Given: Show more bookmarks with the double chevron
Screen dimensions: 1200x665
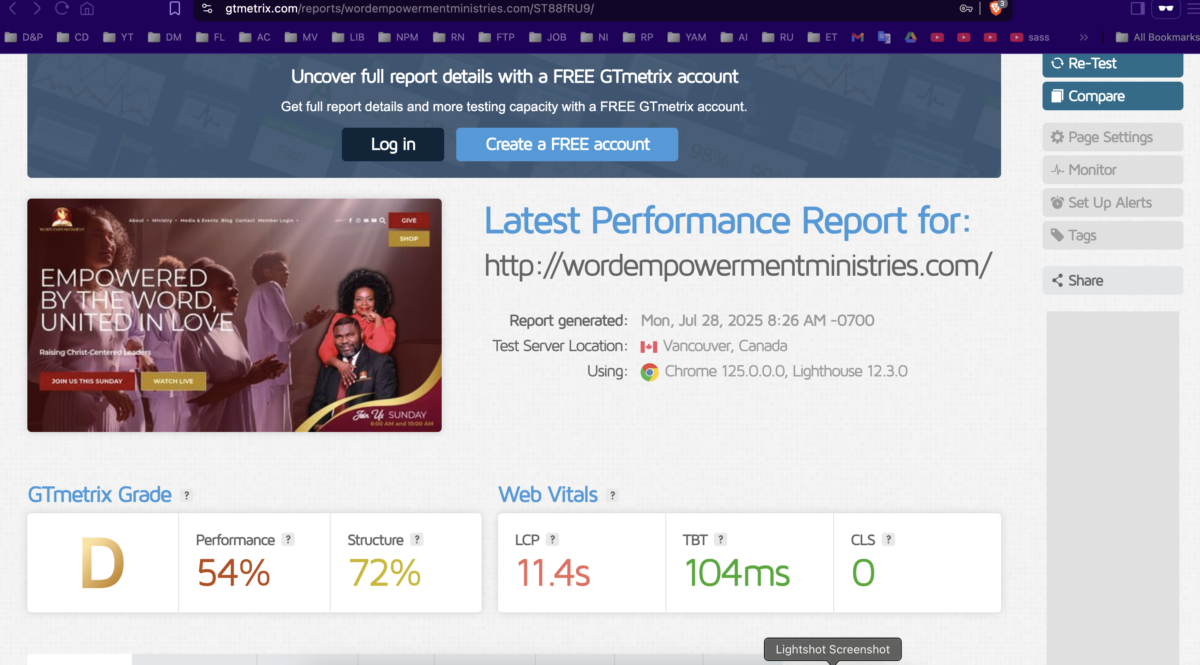Looking at the screenshot, I should [x=1084, y=37].
